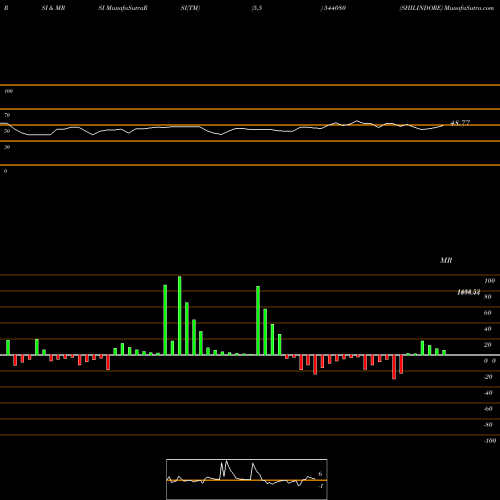The width and height of the screenshot is (500, 500).
Task: Click the 'SI MunafaSutraR' header text
Action: tap(123, 8)
